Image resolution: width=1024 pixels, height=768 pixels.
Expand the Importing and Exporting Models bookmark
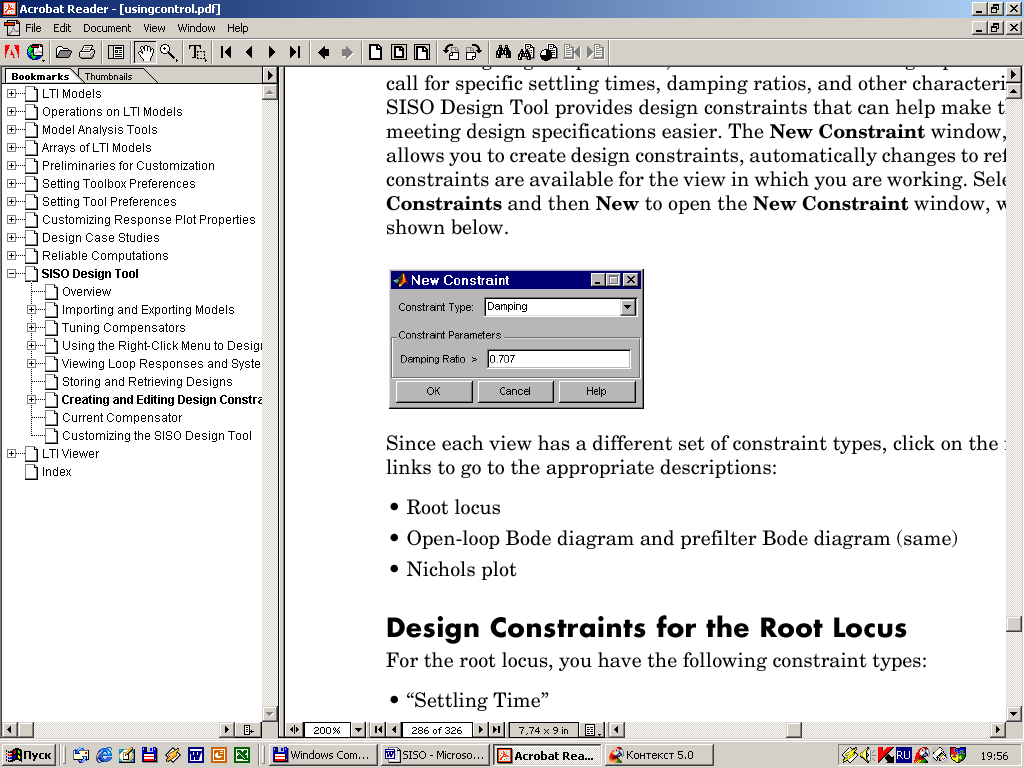(x=31, y=310)
